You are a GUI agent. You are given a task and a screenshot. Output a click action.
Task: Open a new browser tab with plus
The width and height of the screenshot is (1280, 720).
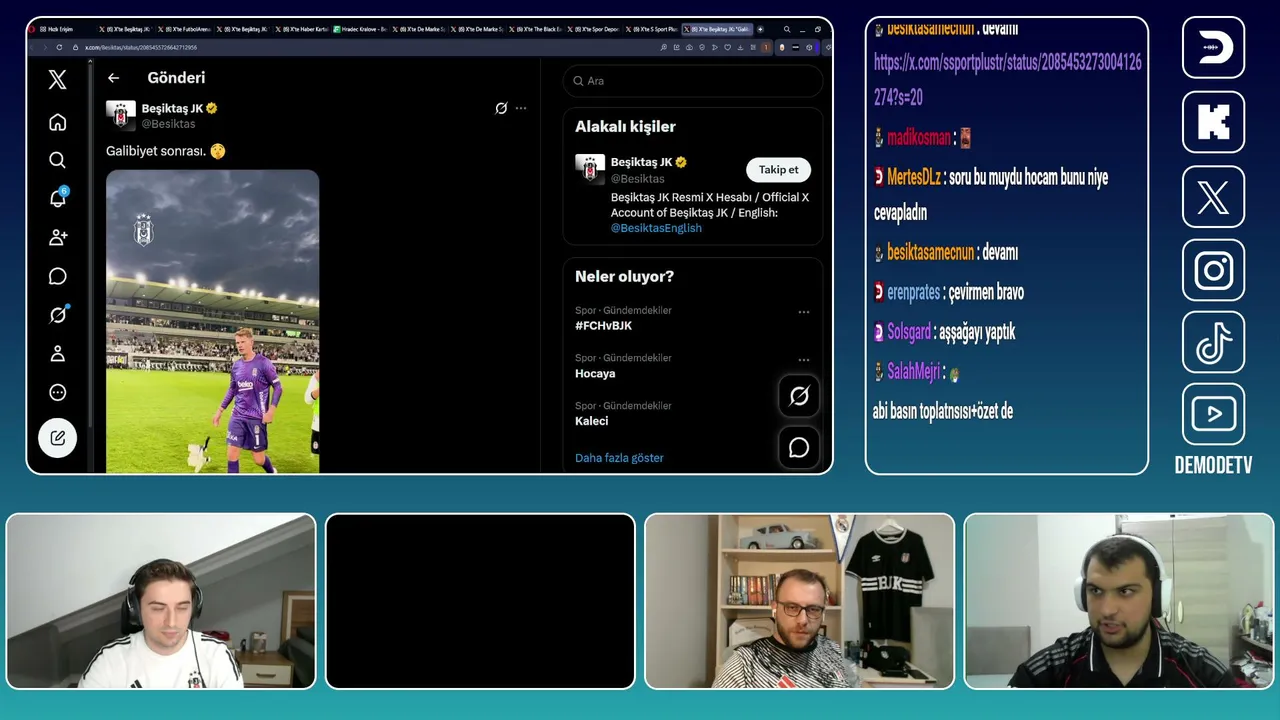[x=761, y=29]
